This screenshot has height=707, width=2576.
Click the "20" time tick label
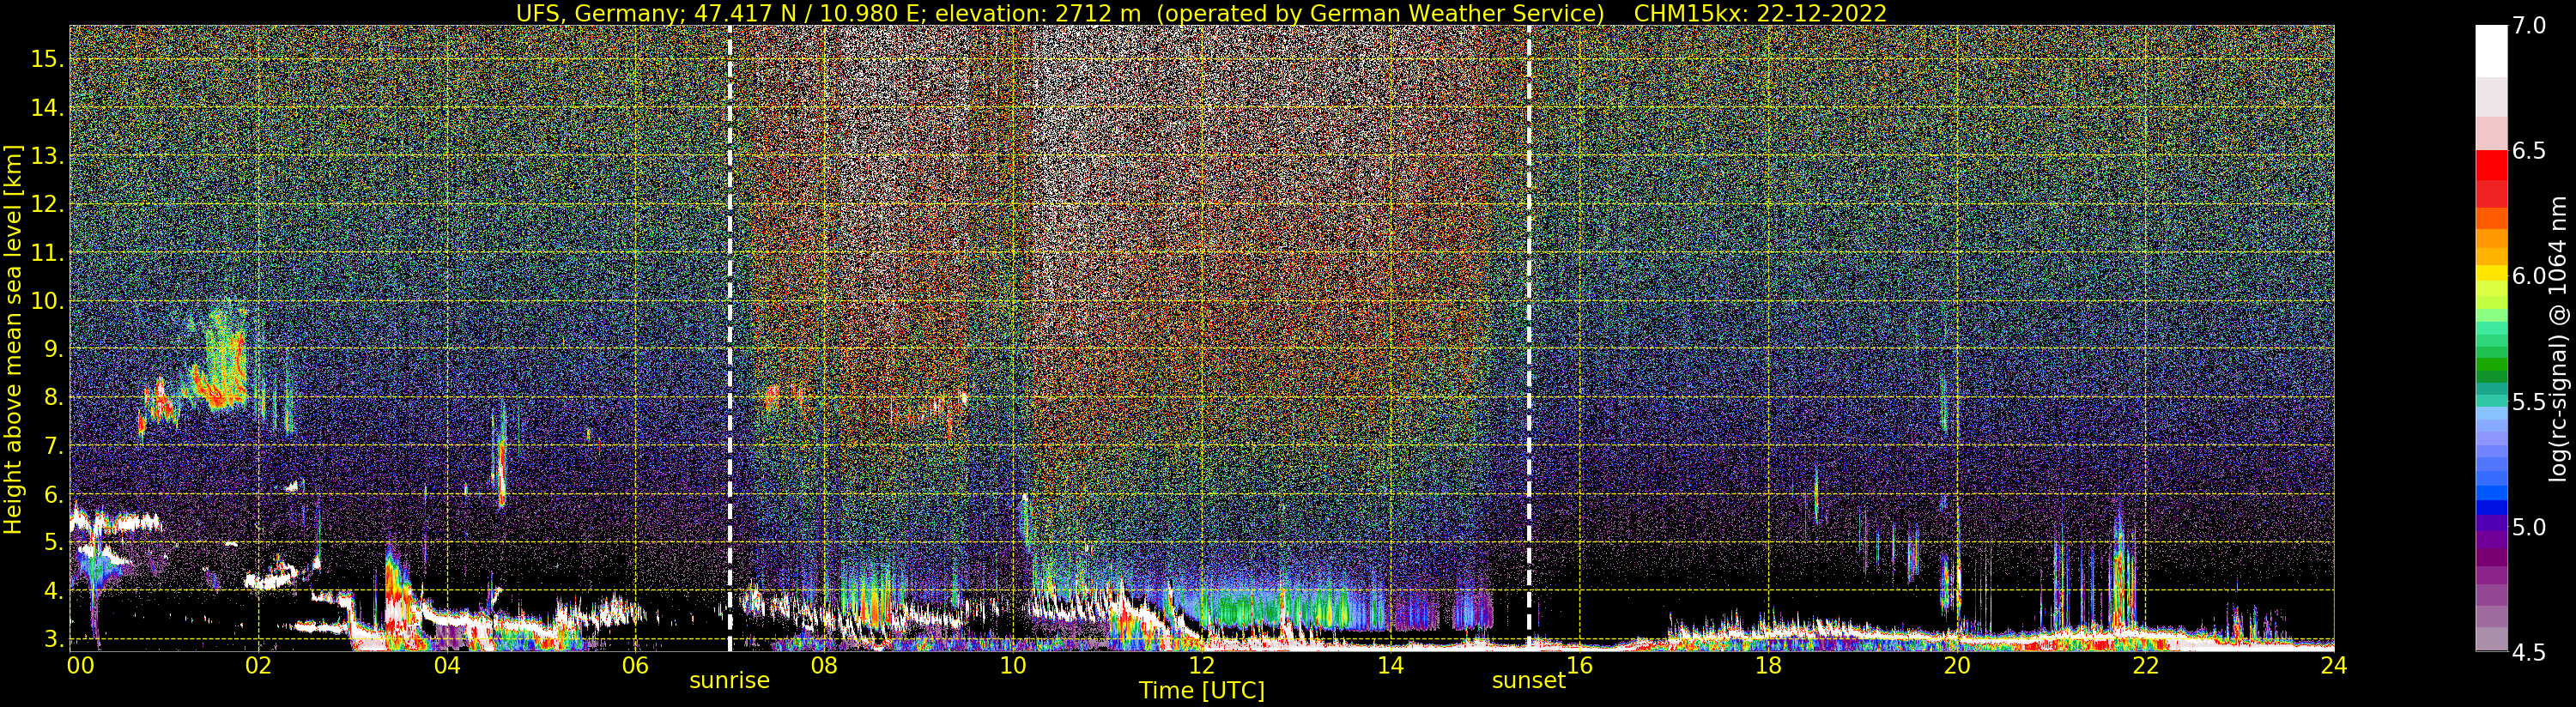pos(1956,665)
